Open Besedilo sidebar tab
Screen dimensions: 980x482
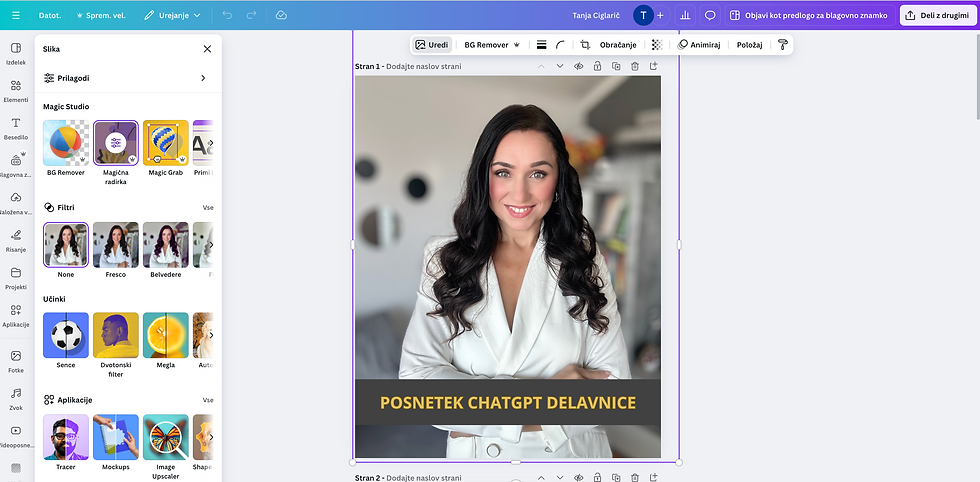pos(16,128)
